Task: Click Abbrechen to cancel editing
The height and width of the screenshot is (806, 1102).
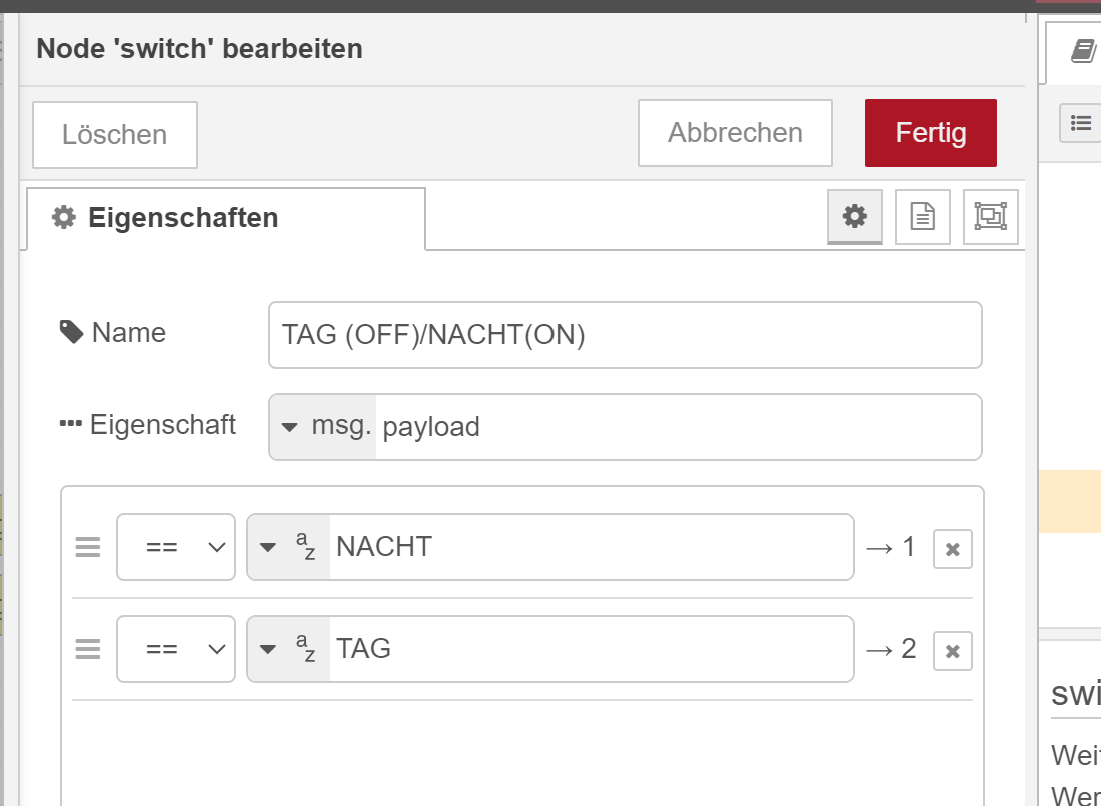Action: click(735, 133)
